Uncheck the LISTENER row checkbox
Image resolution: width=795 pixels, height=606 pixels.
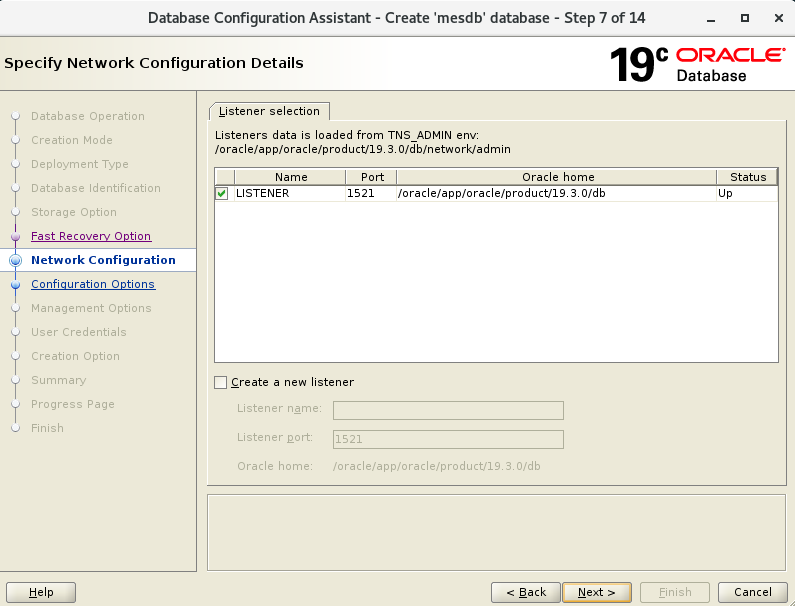(x=222, y=194)
